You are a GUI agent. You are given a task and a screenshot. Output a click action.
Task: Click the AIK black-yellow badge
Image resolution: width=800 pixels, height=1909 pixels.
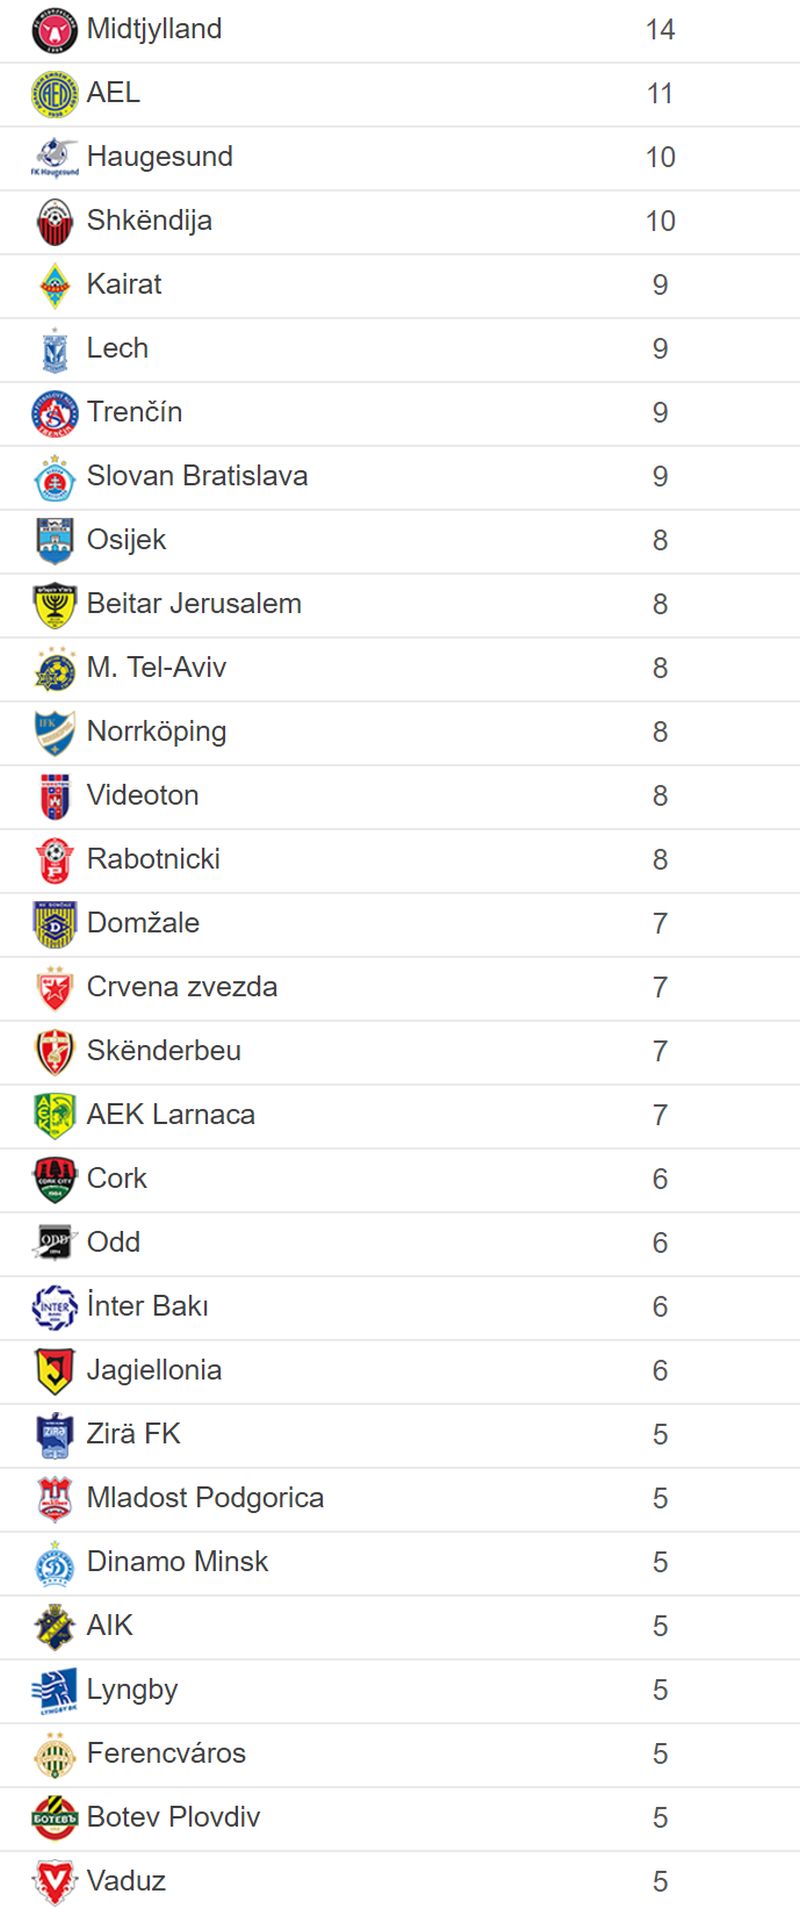pyautogui.click(x=55, y=1627)
